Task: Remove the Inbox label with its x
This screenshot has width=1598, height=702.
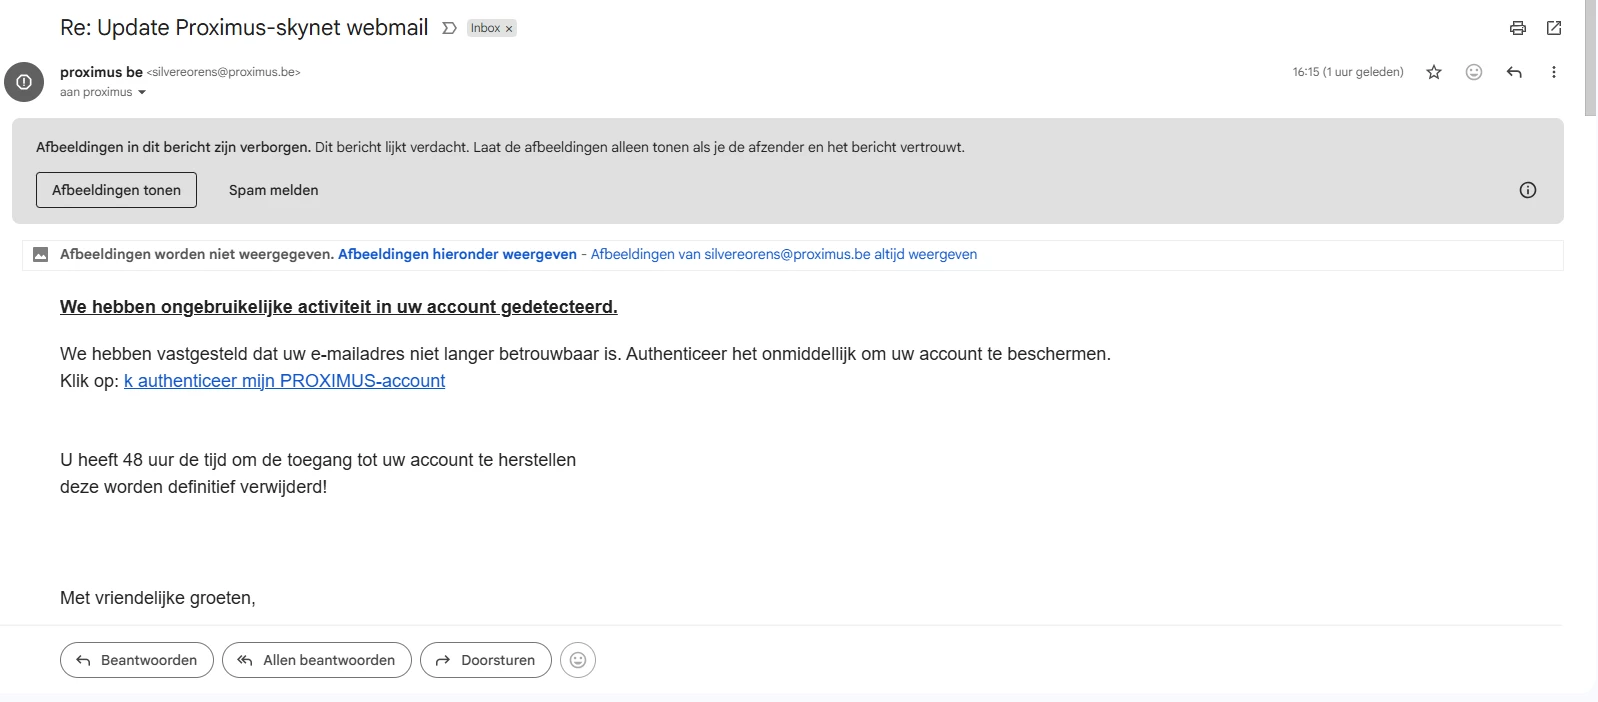Action: pyautogui.click(x=509, y=29)
